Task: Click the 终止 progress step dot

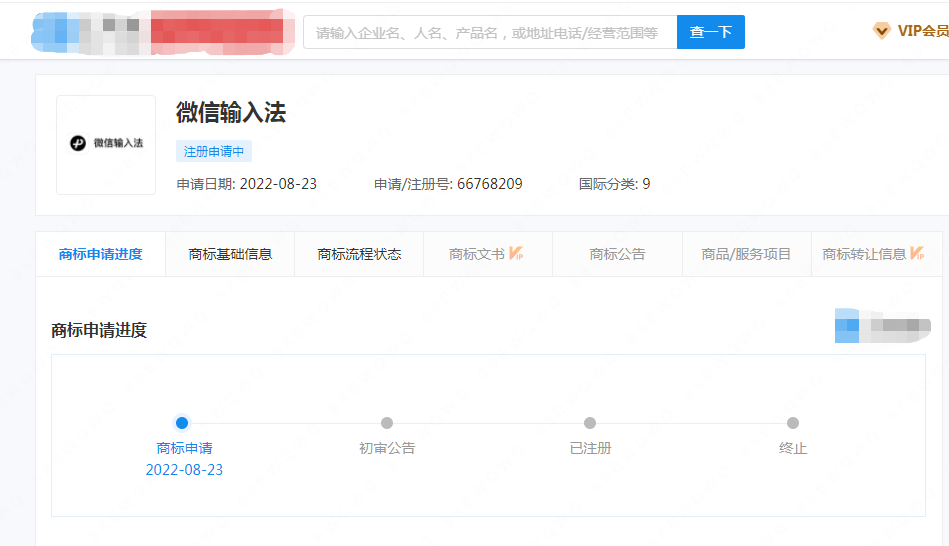Action: pyautogui.click(x=793, y=423)
